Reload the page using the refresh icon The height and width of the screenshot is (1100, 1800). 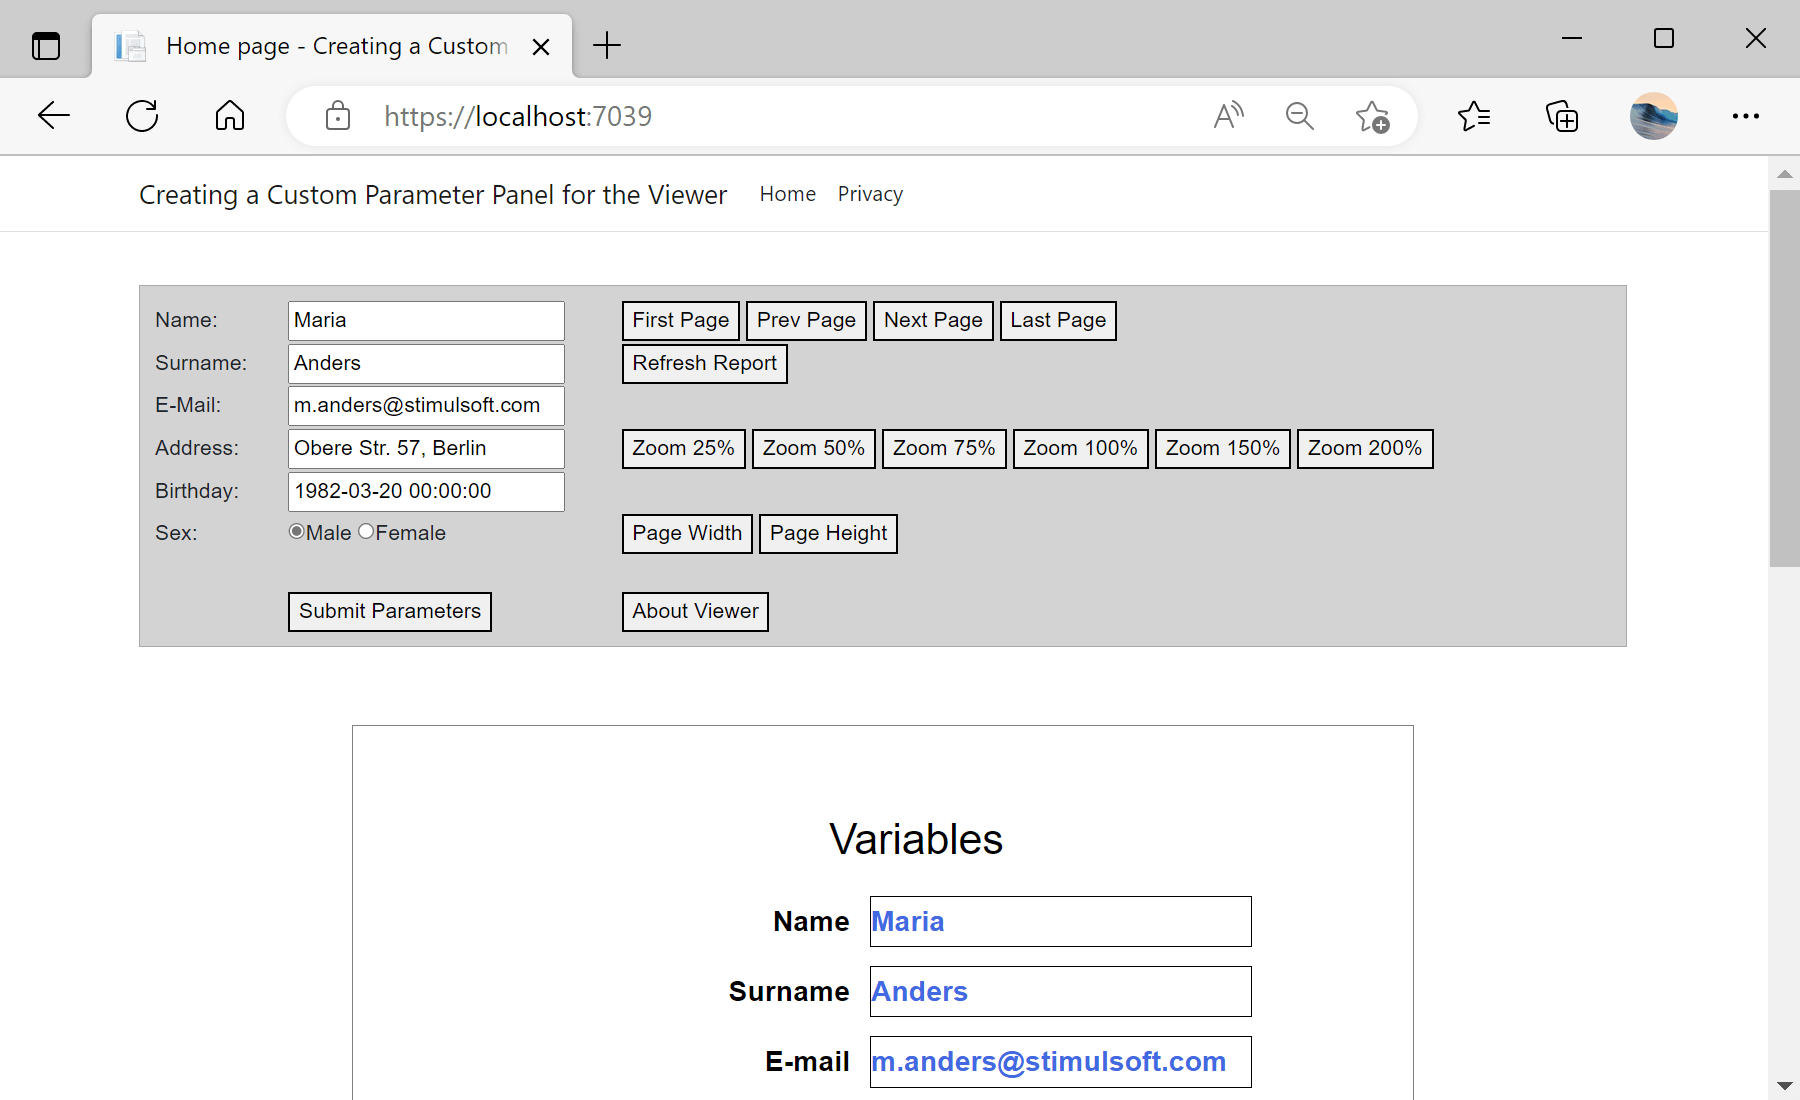click(142, 115)
